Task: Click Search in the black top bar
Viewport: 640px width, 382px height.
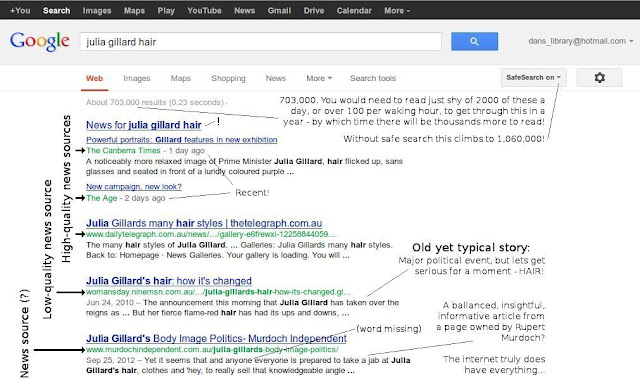Action: 56,11
